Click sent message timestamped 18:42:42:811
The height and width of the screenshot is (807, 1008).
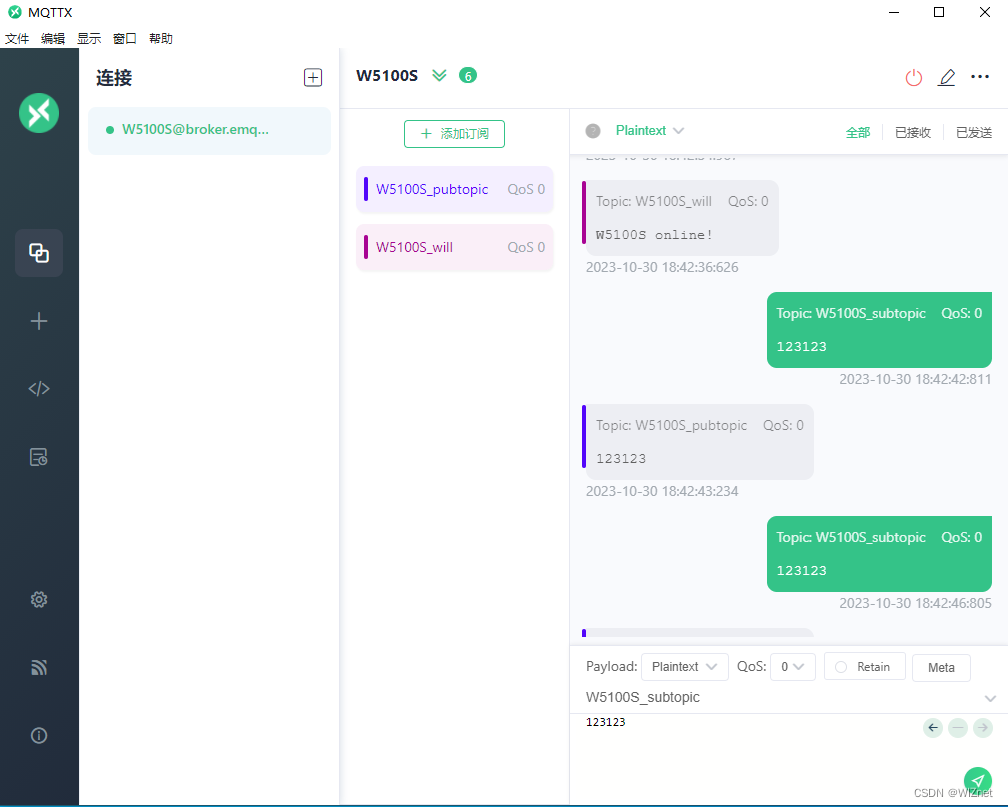(879, 330)
